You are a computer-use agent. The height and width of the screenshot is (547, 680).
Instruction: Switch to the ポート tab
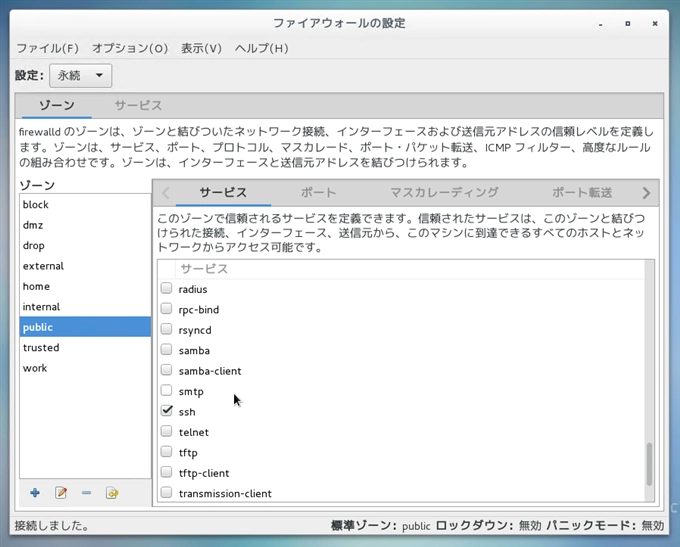click(319, 193)
